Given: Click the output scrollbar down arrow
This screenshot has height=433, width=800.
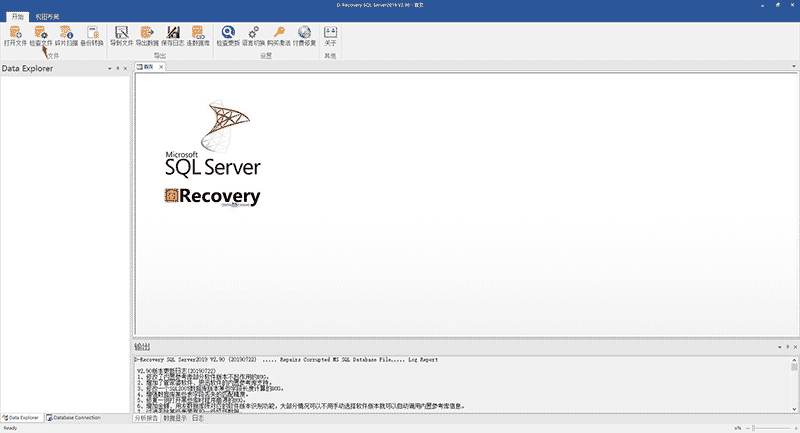Looking at the screenshot, I should (x=794, y=409).
